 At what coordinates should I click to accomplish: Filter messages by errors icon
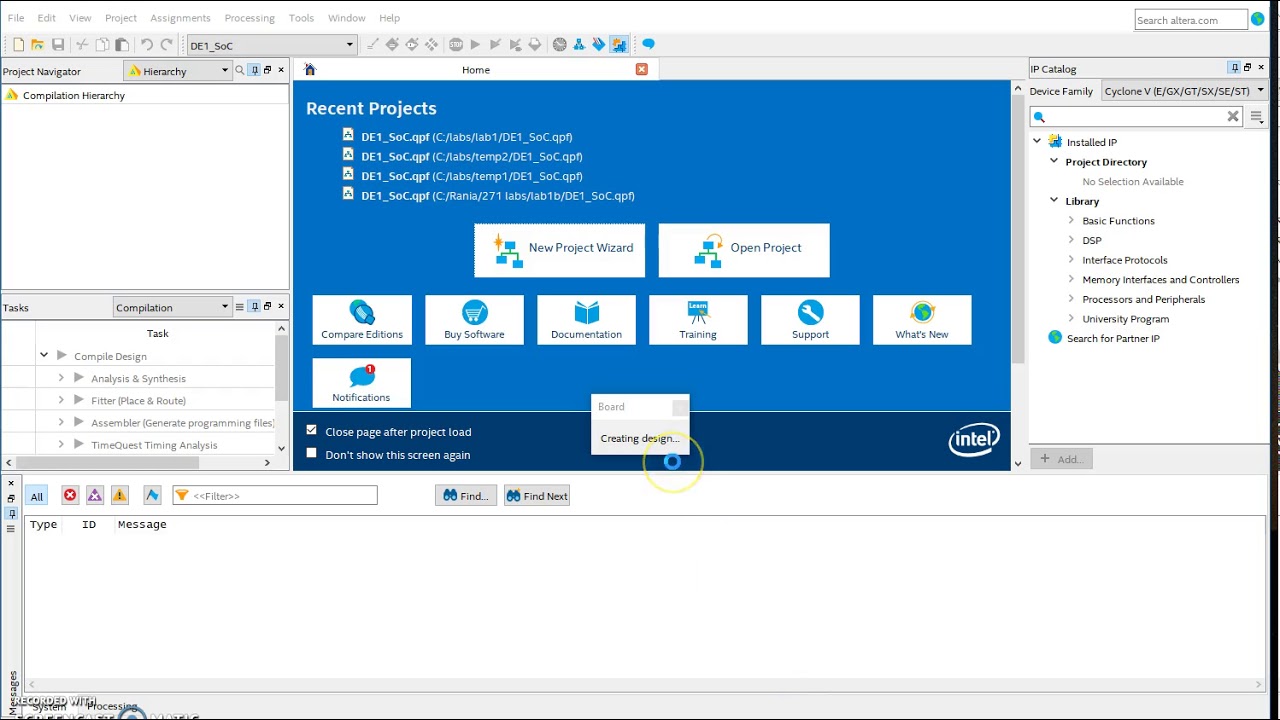click(70, 495)
